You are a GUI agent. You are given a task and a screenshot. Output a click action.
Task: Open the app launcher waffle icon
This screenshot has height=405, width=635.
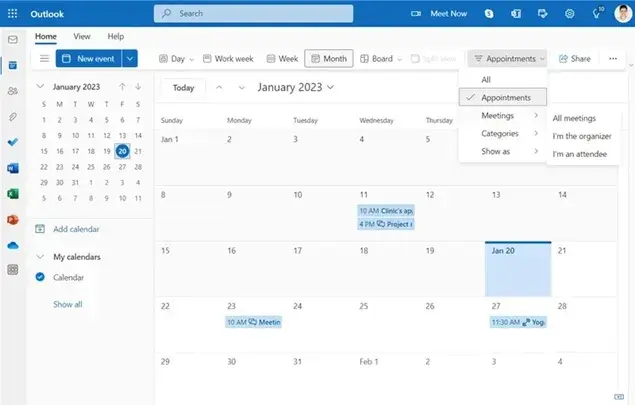[13, 14]
